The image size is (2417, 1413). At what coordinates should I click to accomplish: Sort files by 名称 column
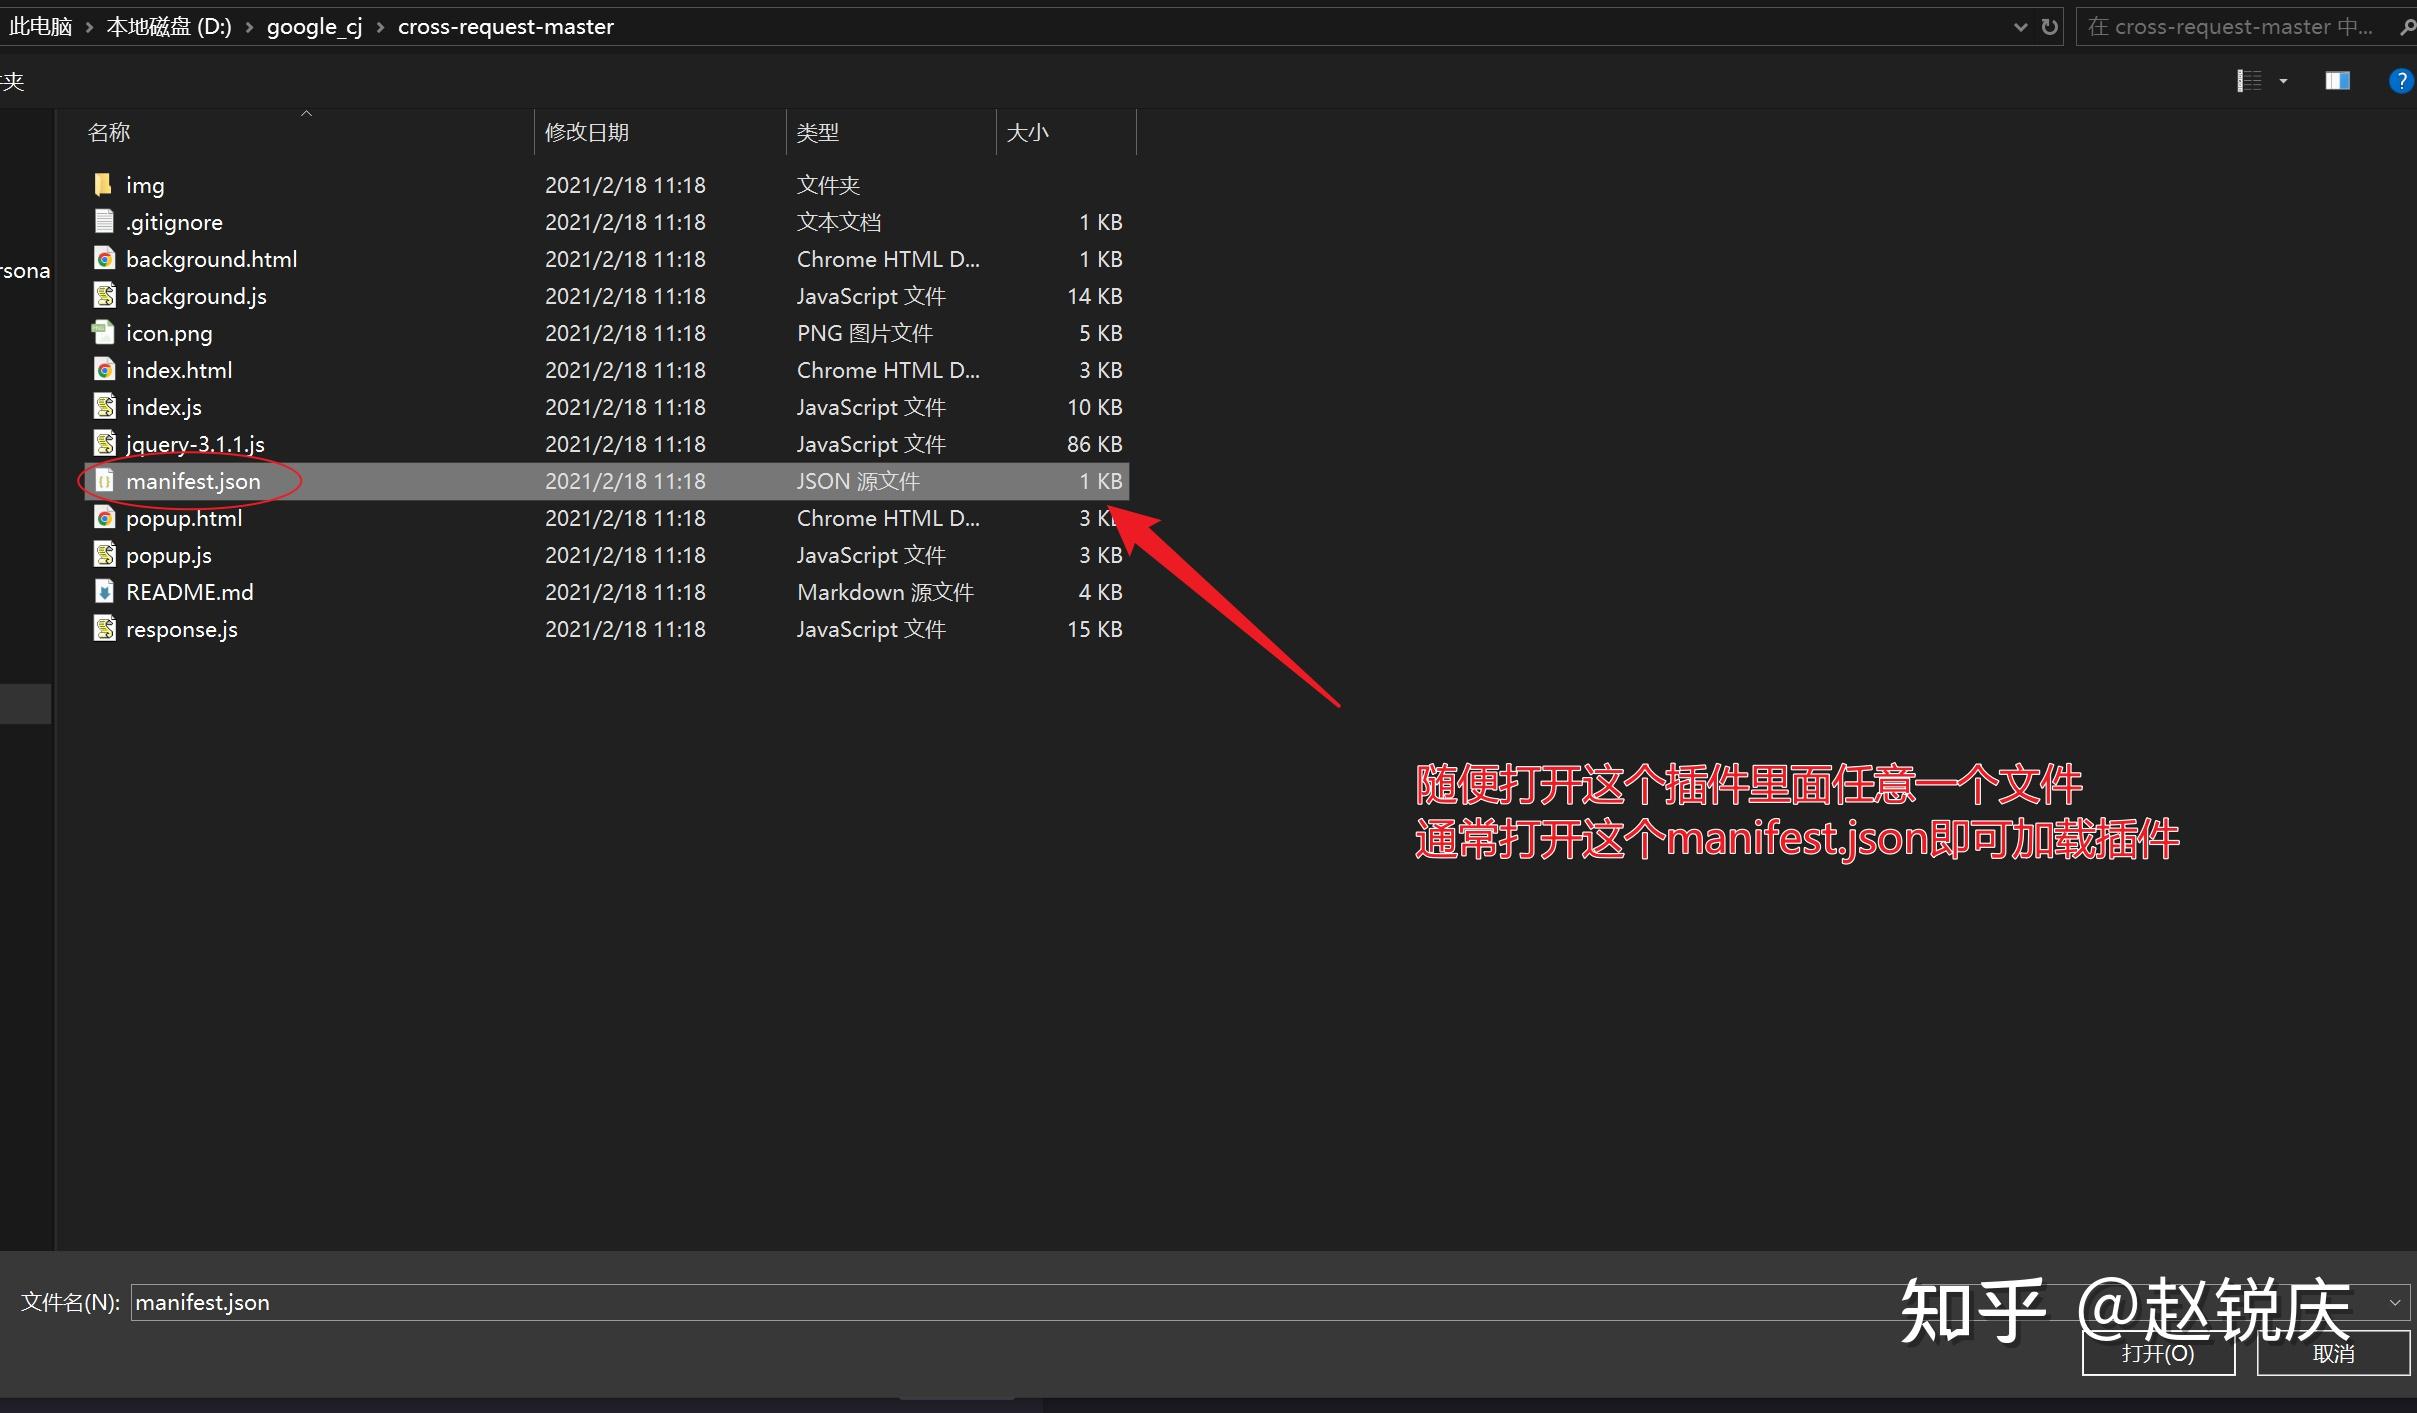(108, 132)
